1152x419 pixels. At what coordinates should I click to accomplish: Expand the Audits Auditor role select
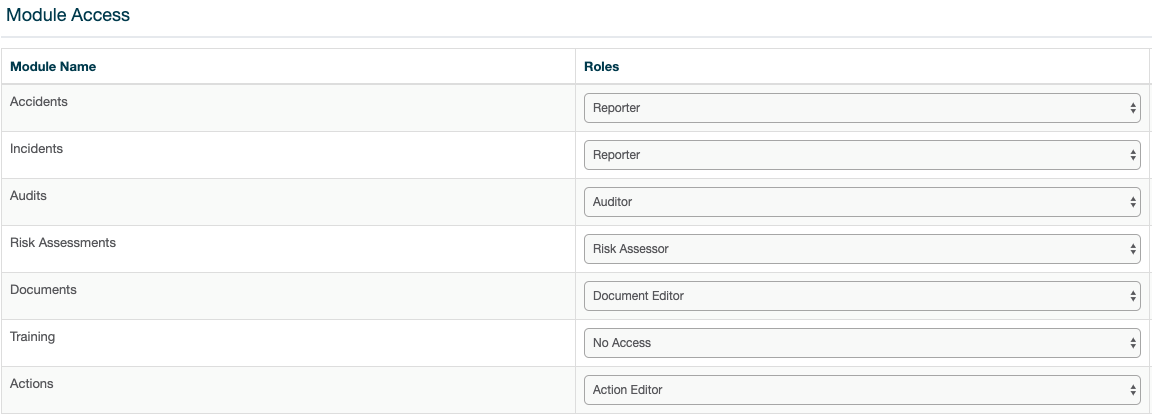[x=862, y=202]
